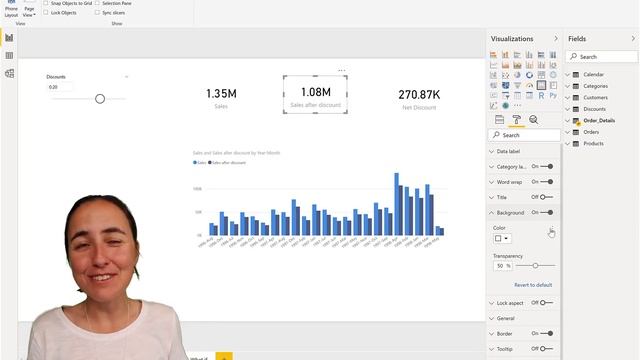Click Revert to default link
Viewport: 640px width, 360px height.
[x=533, y=285]
